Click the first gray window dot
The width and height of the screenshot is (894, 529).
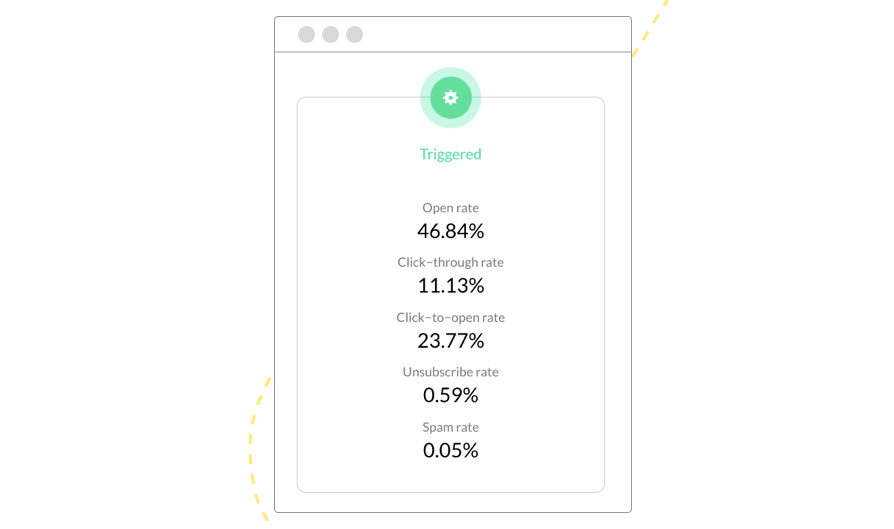[x=306, y=34]
